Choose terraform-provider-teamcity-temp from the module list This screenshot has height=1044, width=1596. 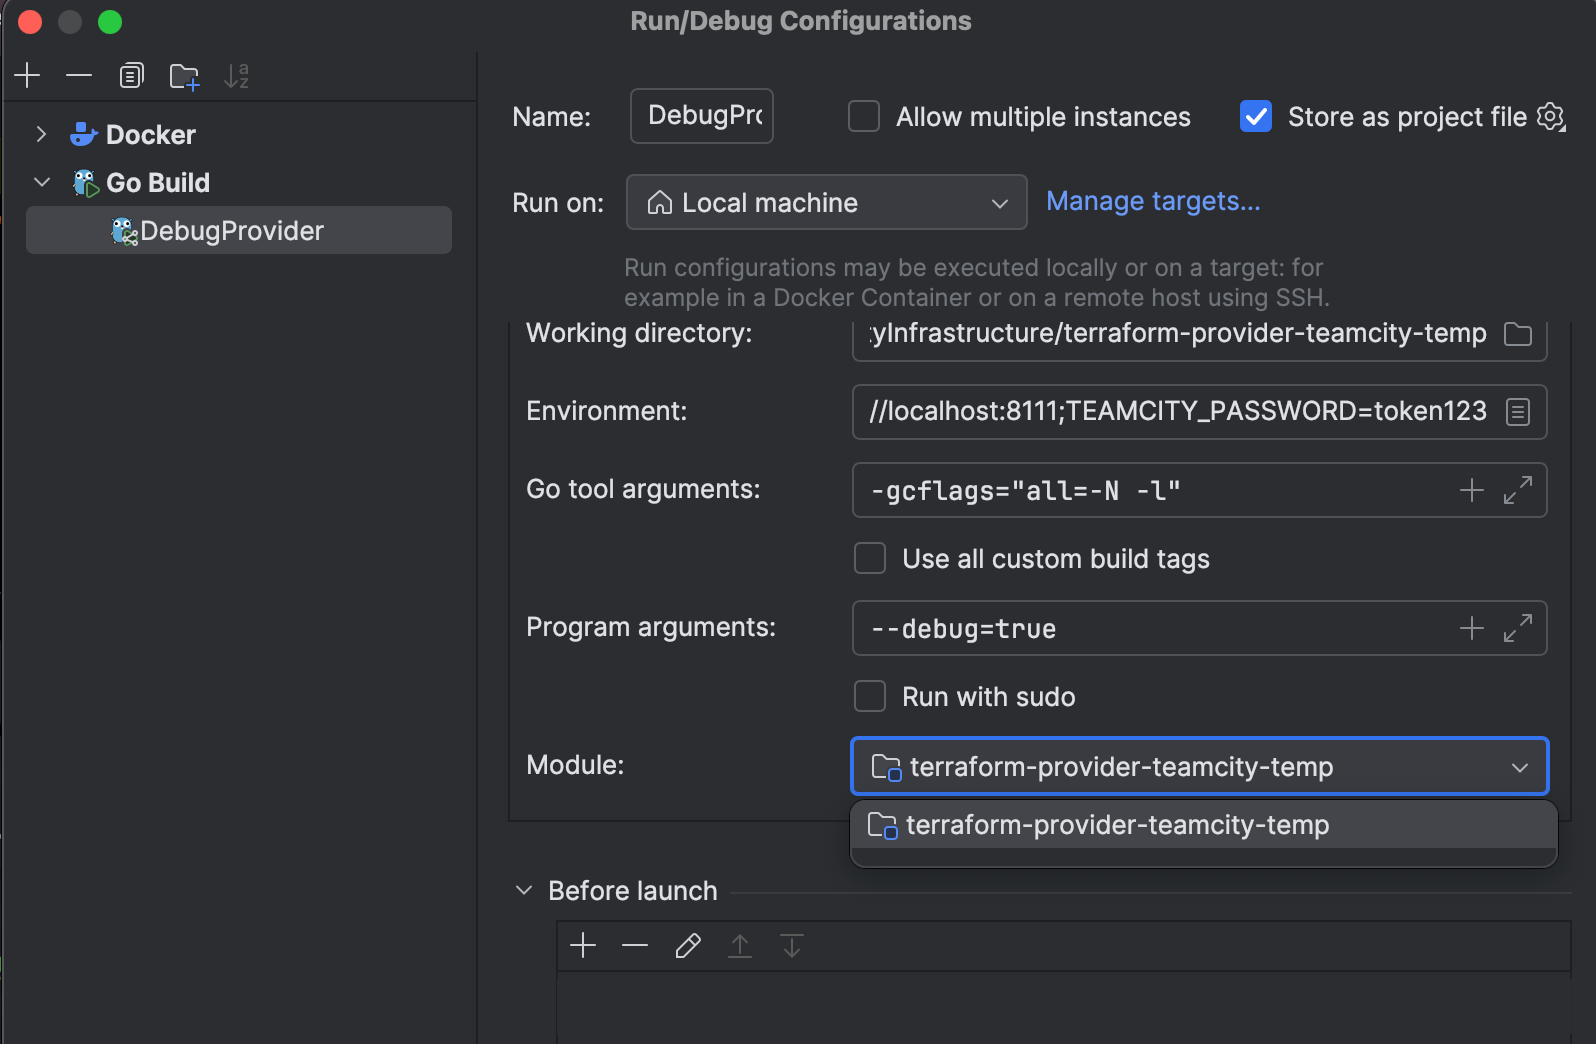pos(1204,825)
